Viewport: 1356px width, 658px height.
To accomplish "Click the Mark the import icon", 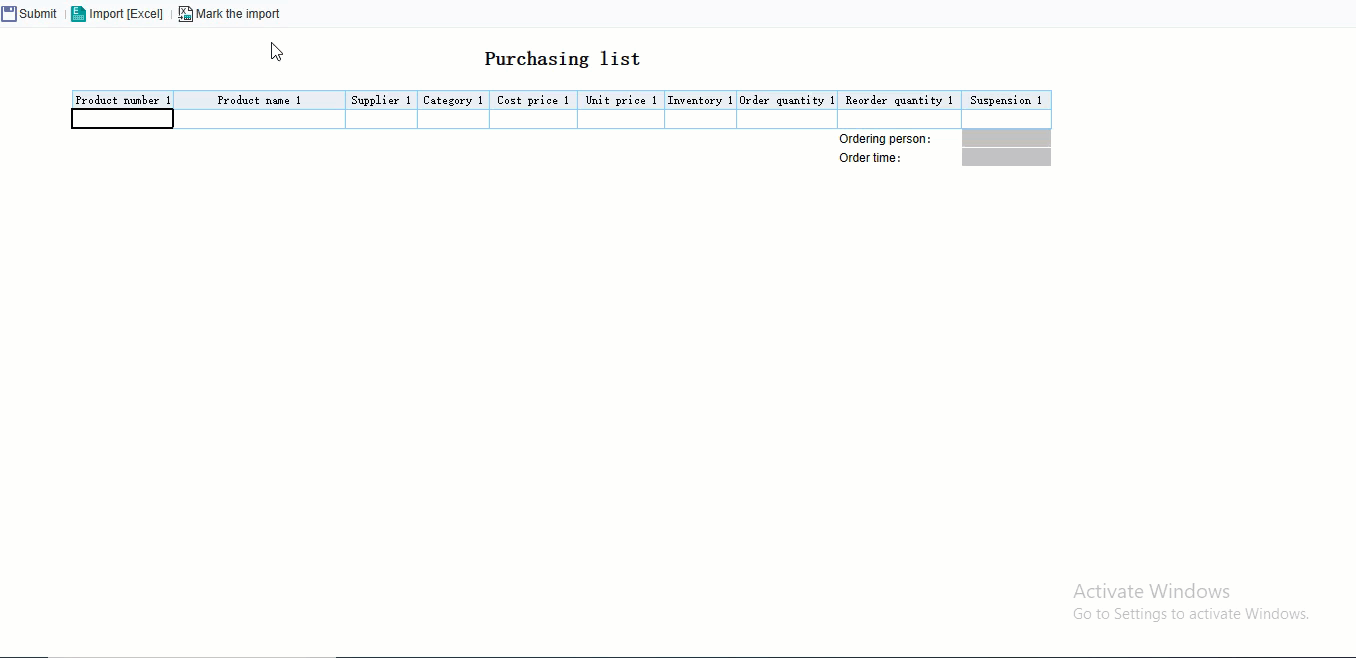I will [185, 14].
